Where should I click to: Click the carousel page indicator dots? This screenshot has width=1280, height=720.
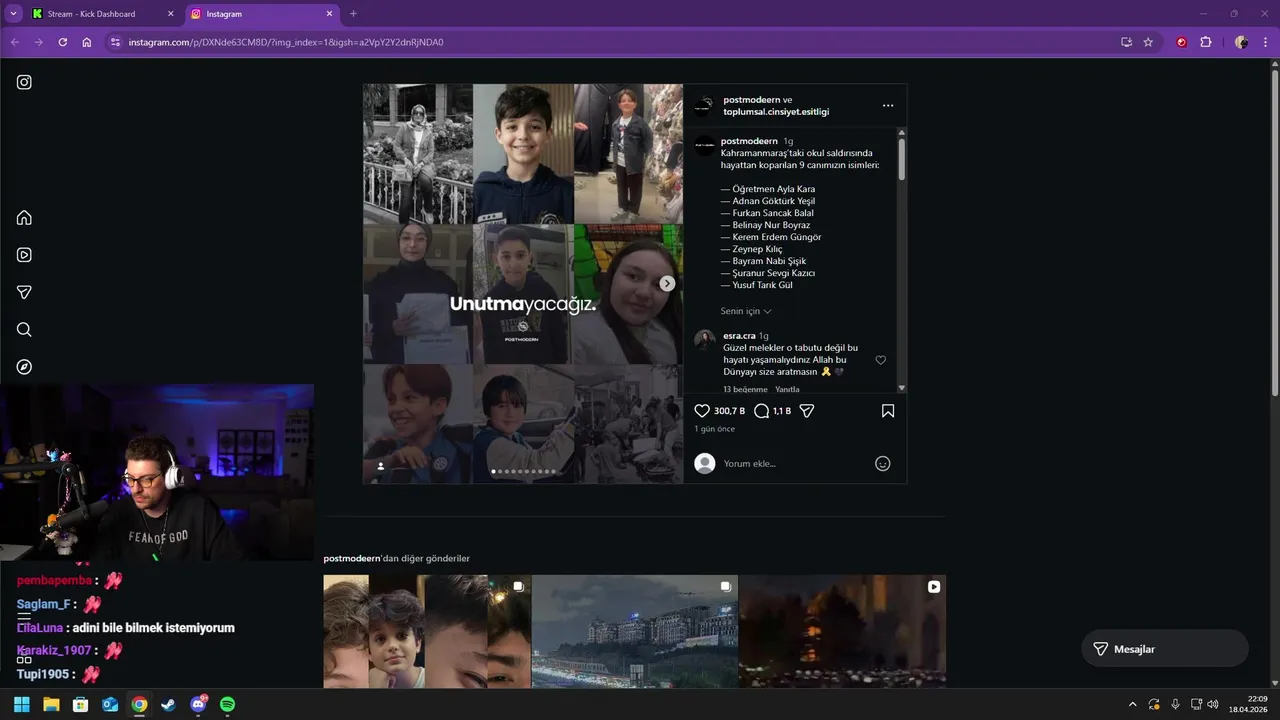524,471
